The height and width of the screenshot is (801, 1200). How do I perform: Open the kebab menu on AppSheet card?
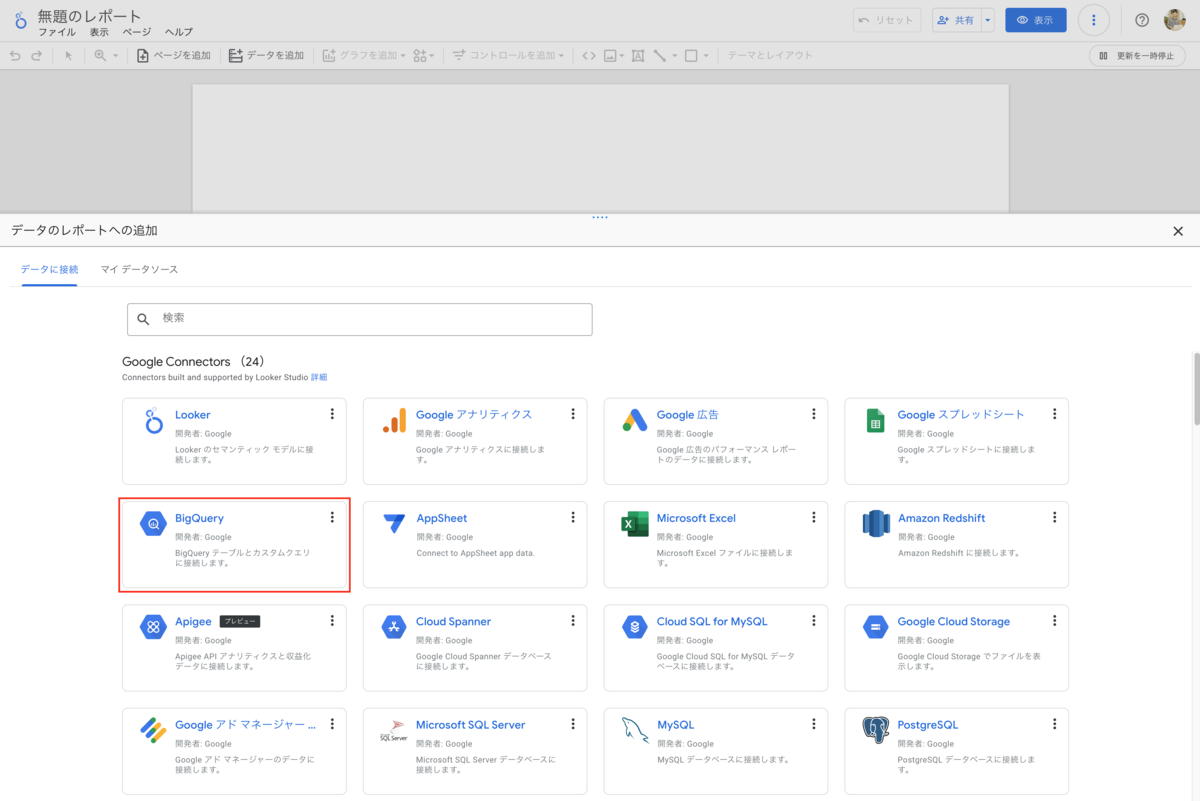coord(573,517)
